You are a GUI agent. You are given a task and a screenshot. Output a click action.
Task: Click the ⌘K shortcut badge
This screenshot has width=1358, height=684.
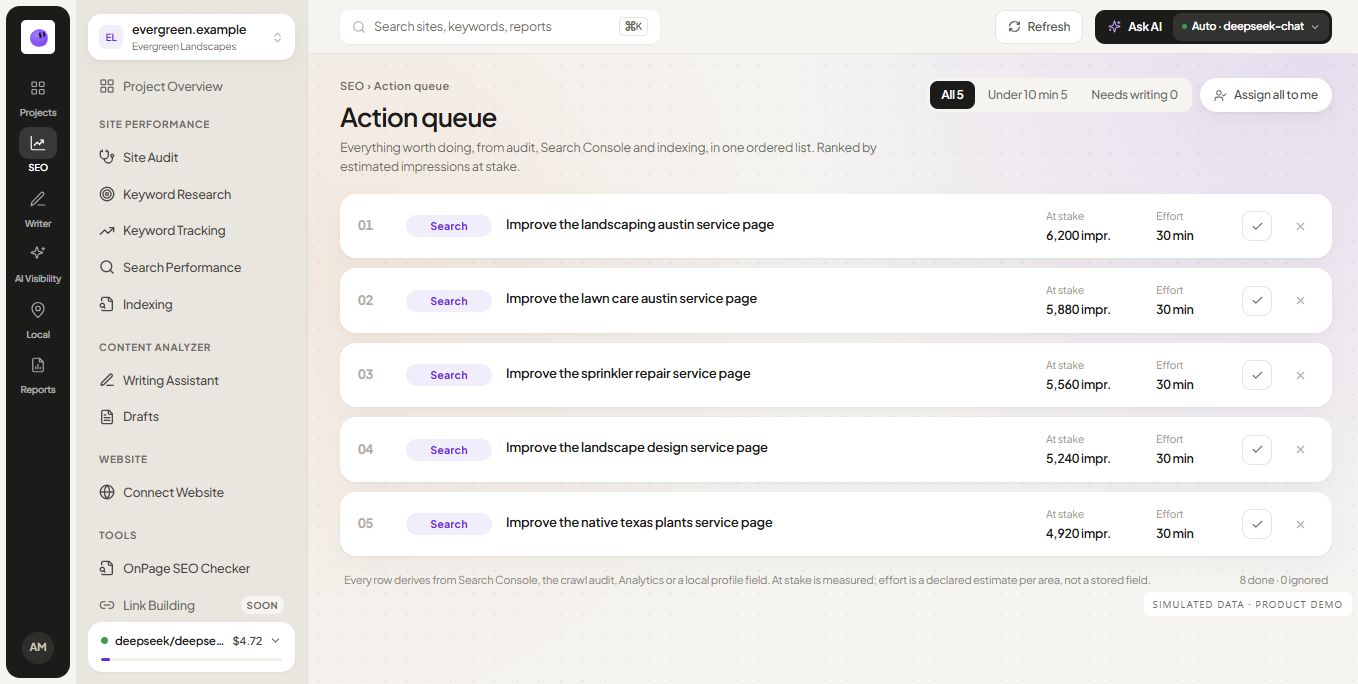coord(633,27)
